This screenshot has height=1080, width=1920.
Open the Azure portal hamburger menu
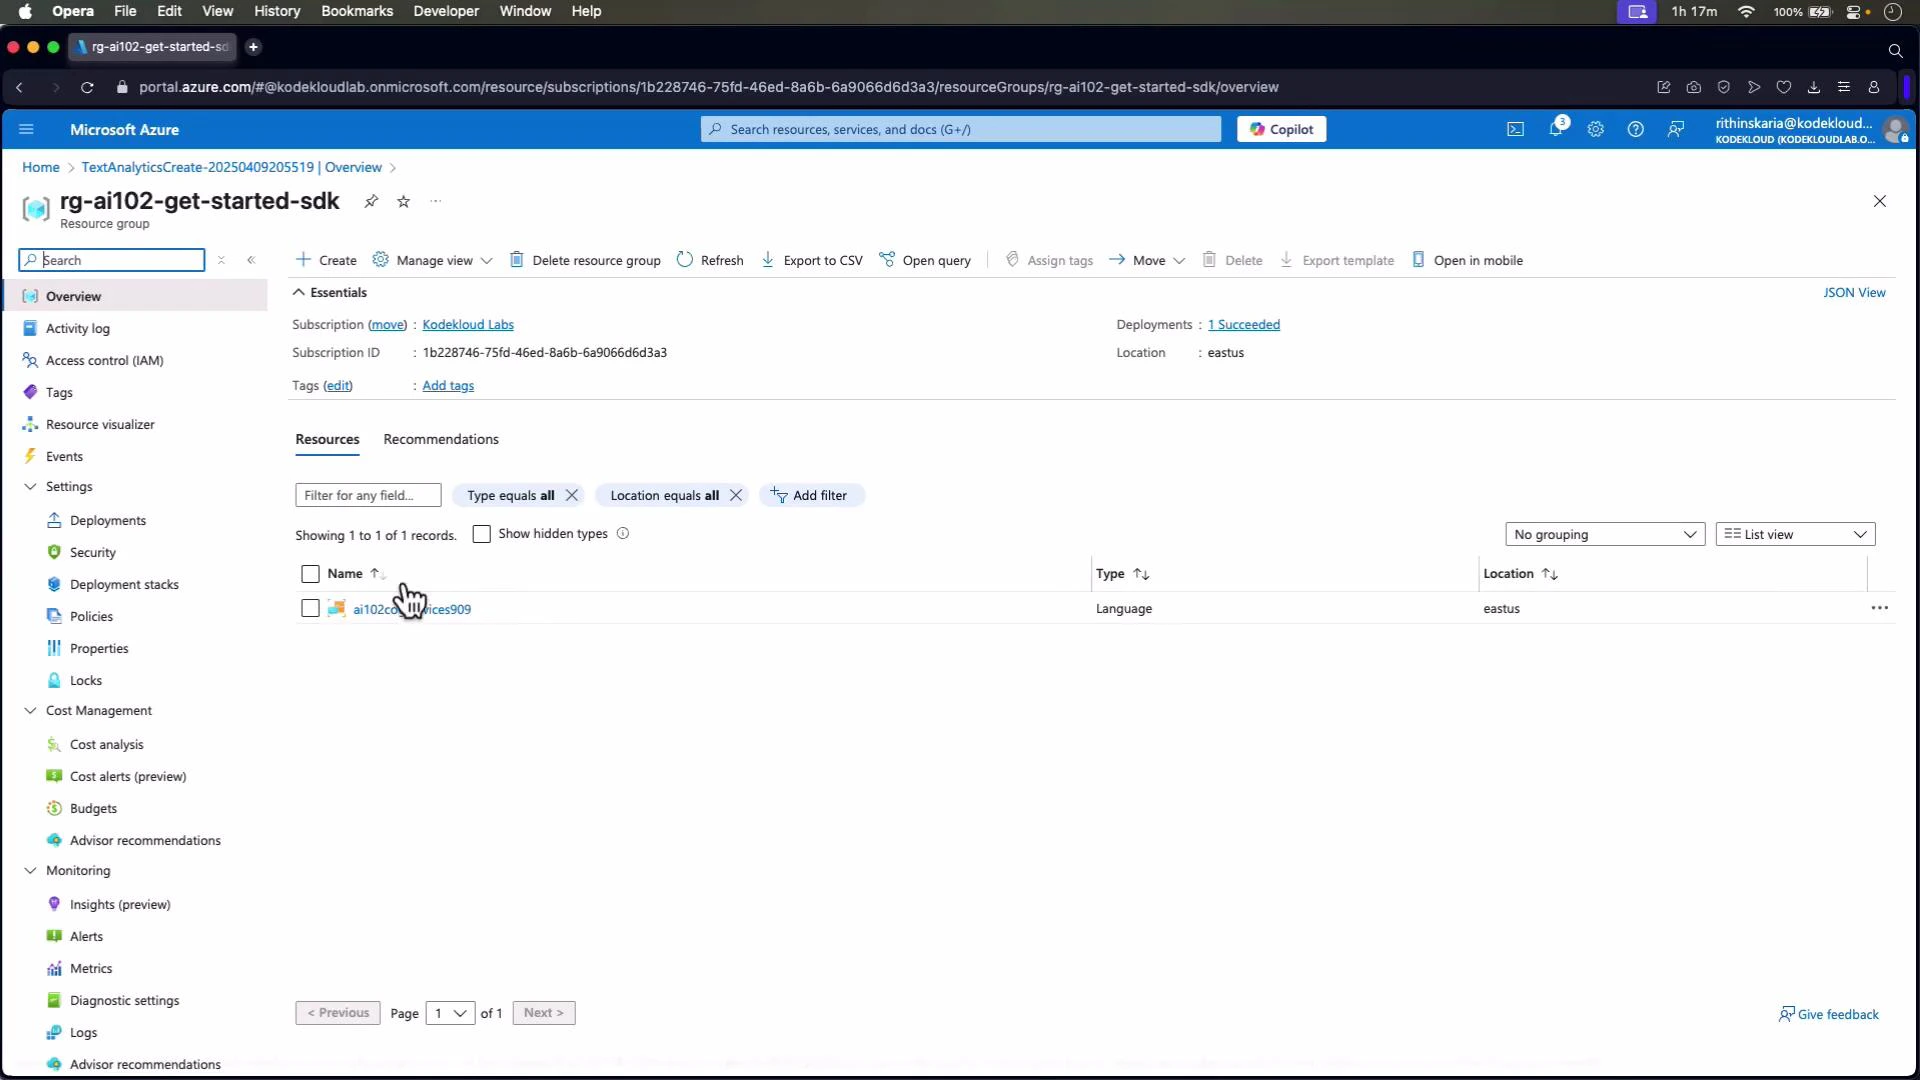coord(27,129)
